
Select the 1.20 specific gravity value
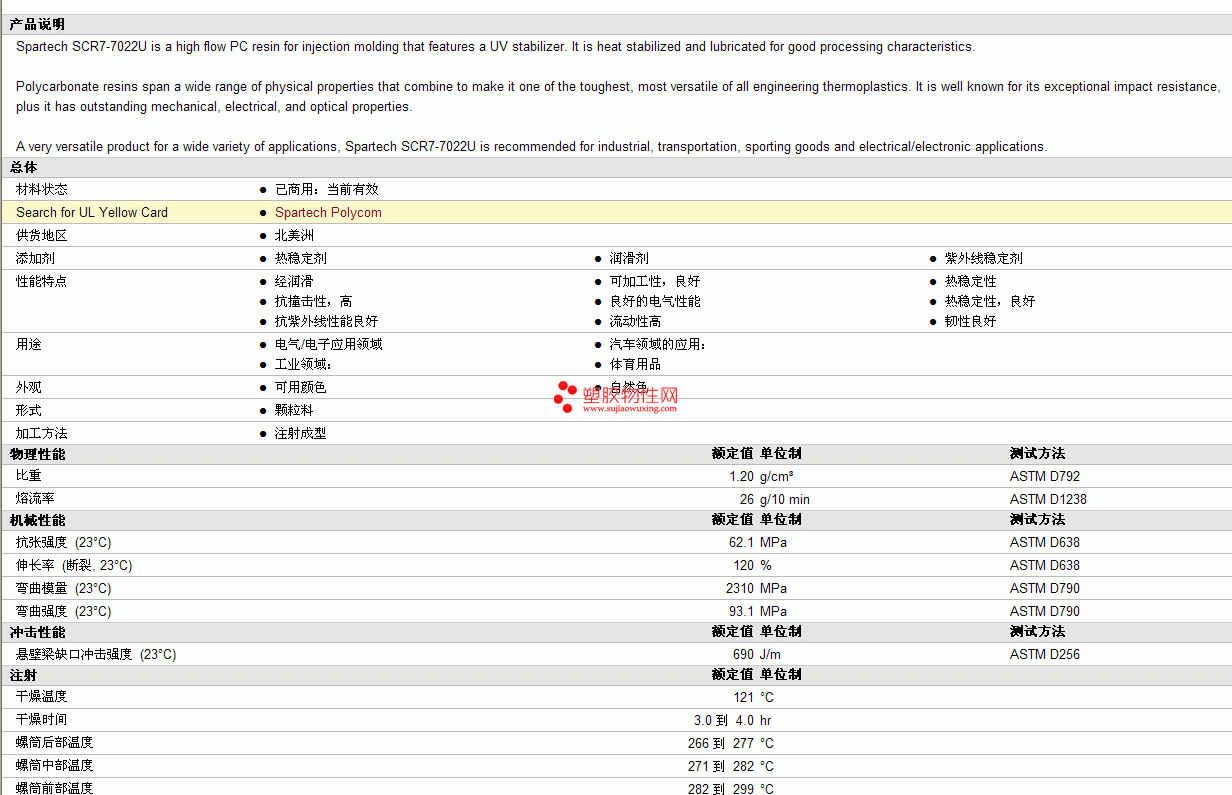coord(741,476)
